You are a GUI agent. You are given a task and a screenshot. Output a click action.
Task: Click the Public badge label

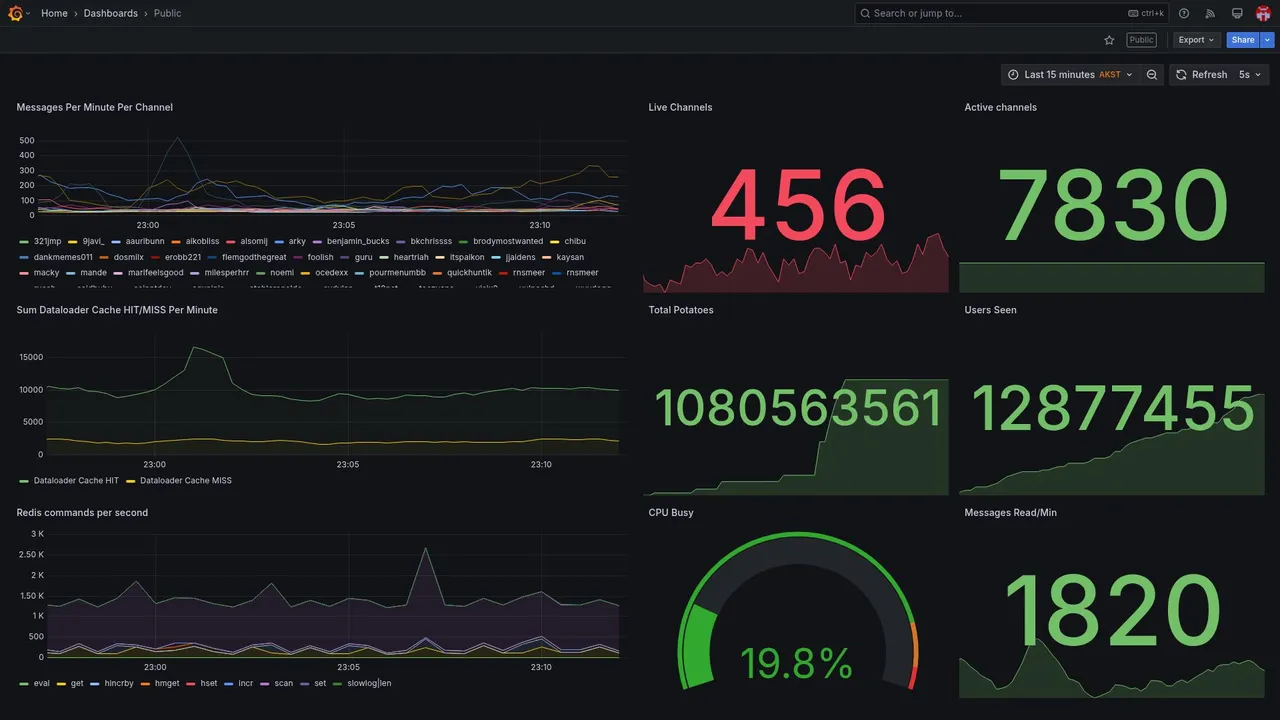pyautogui.click(x=1141, y=40)
